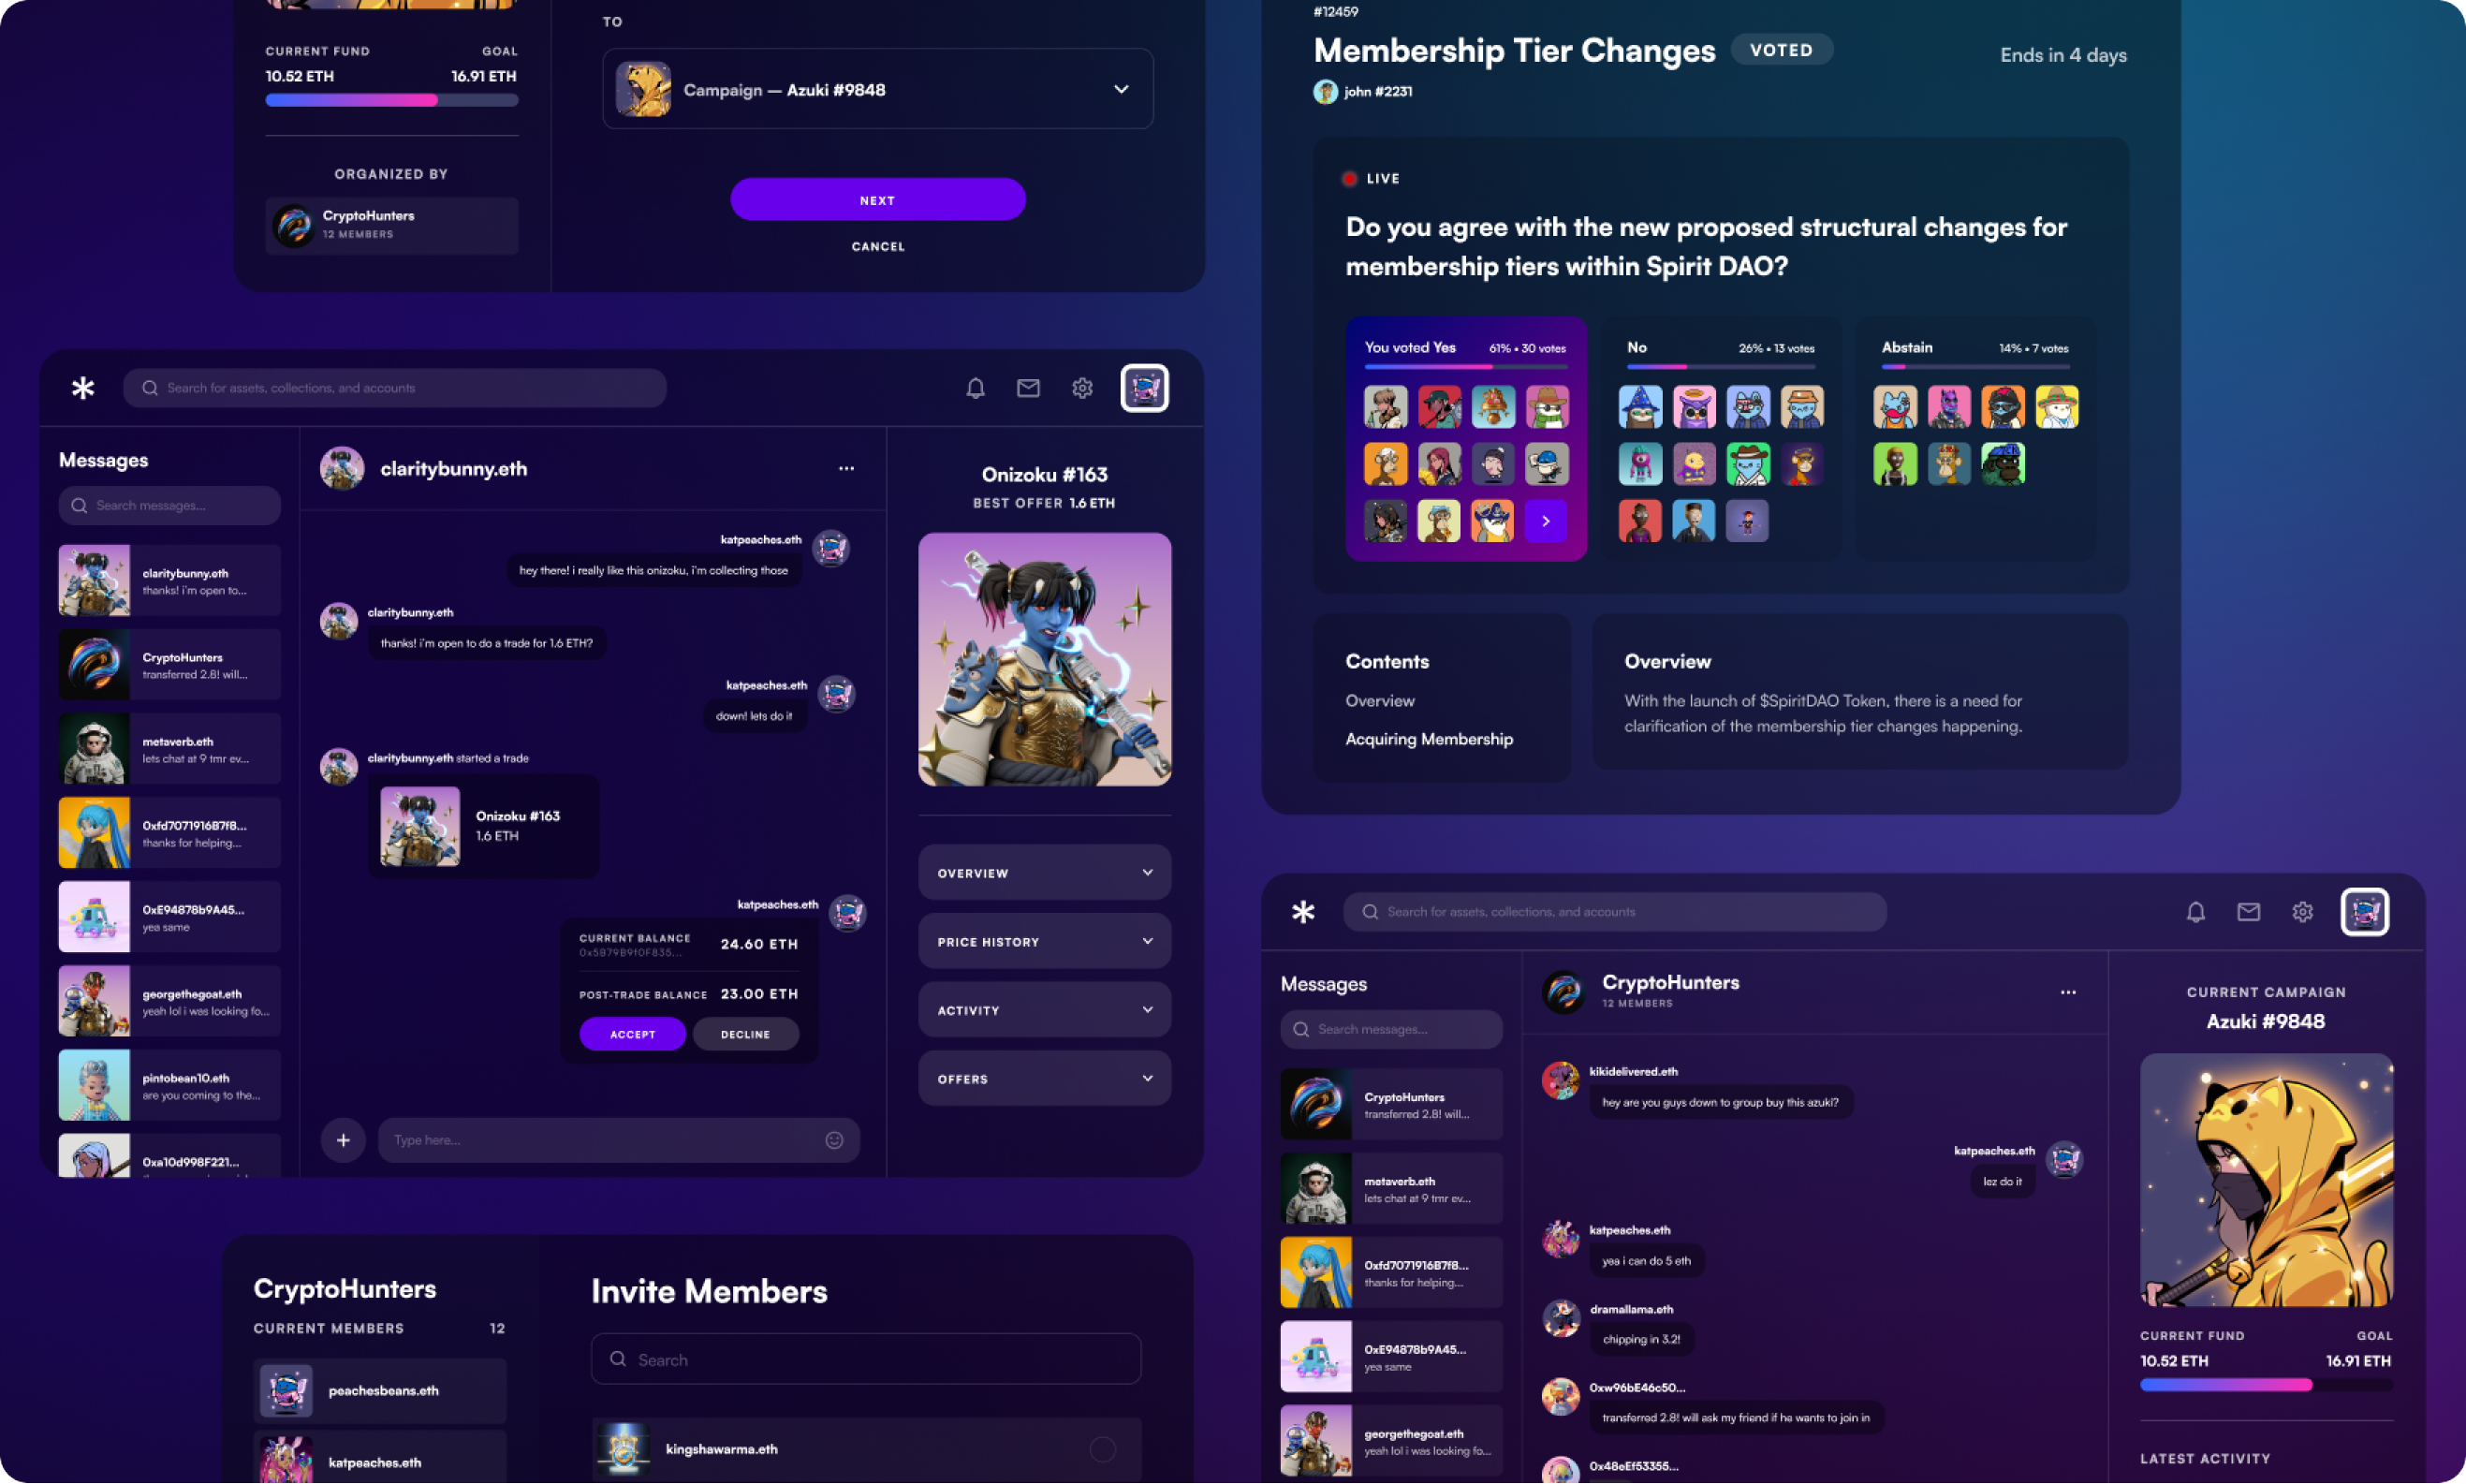Click the notification bell in the claritybunny chat window

(x=975, y=388)
